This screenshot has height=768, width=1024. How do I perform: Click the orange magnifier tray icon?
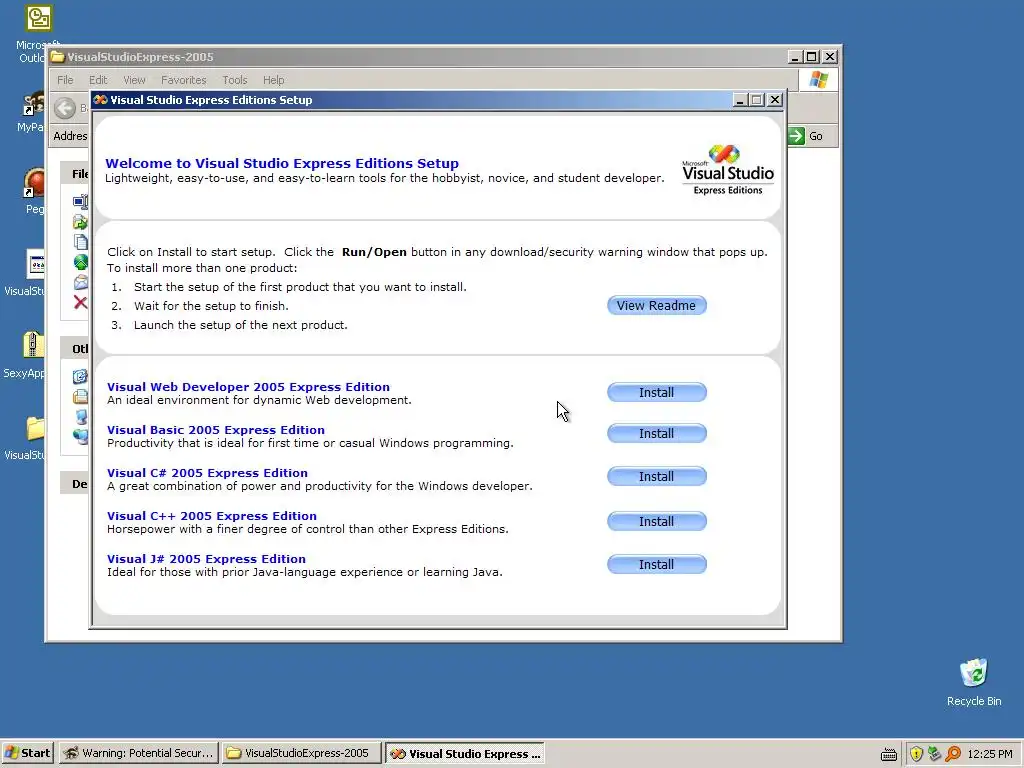[953, 754]
